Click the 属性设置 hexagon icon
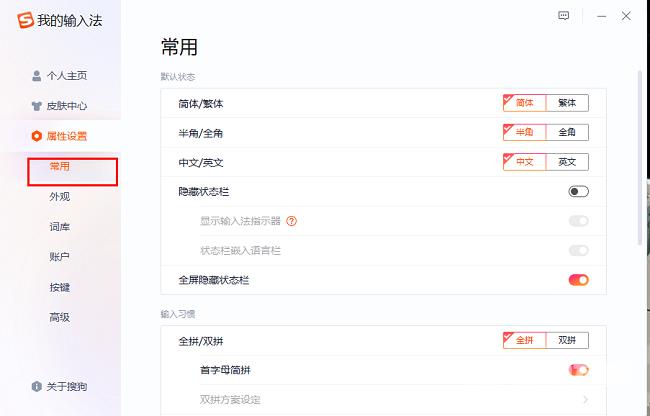The height and width of the screenshot is (416, 650). [x=36, y=136]
